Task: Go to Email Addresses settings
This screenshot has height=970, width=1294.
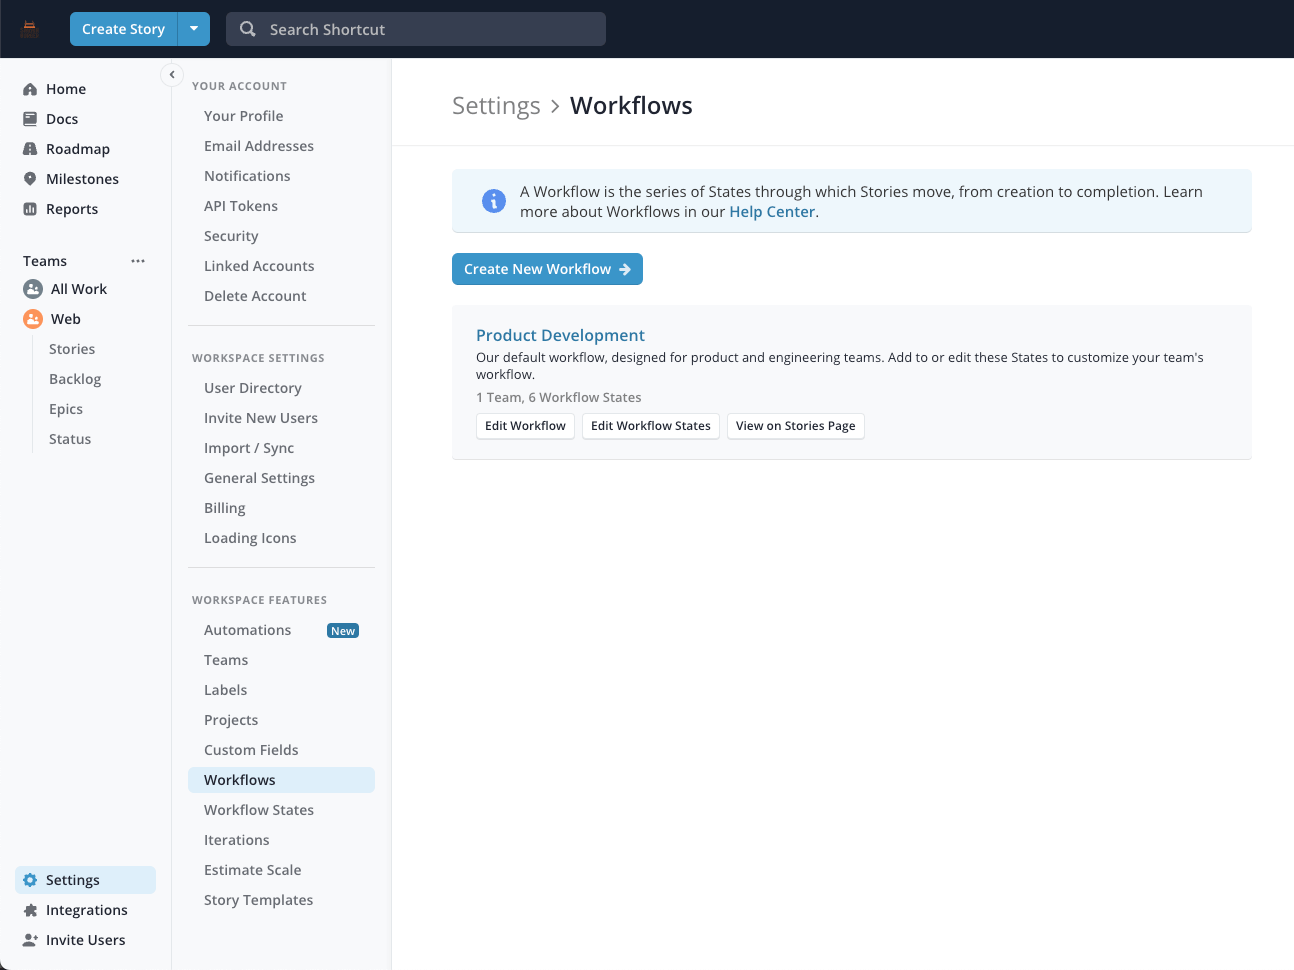Action: [x=259, y=146]
